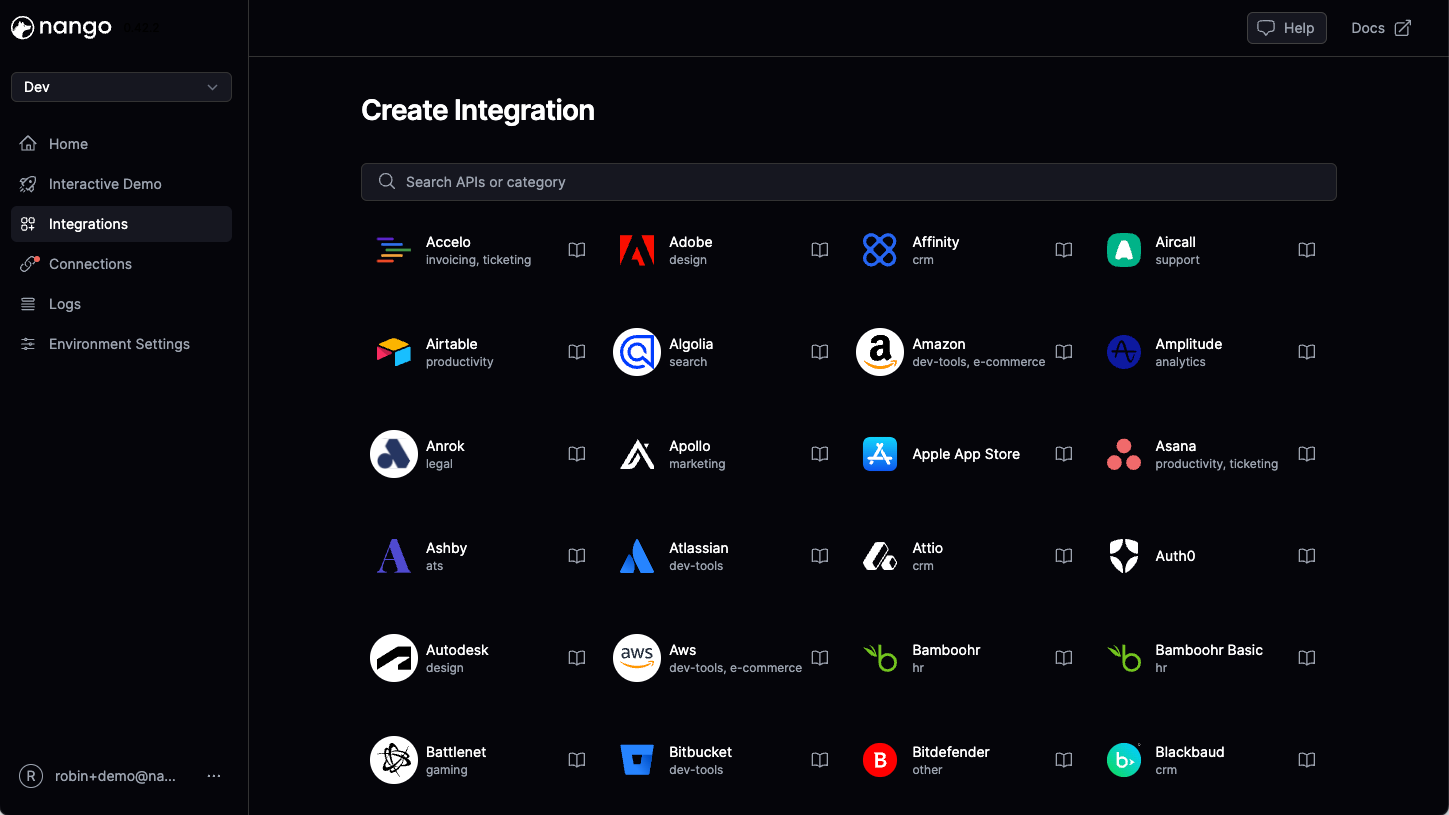Go to Home in sidebar
This screenshot has width=1449, height=815.
(121, 144)
